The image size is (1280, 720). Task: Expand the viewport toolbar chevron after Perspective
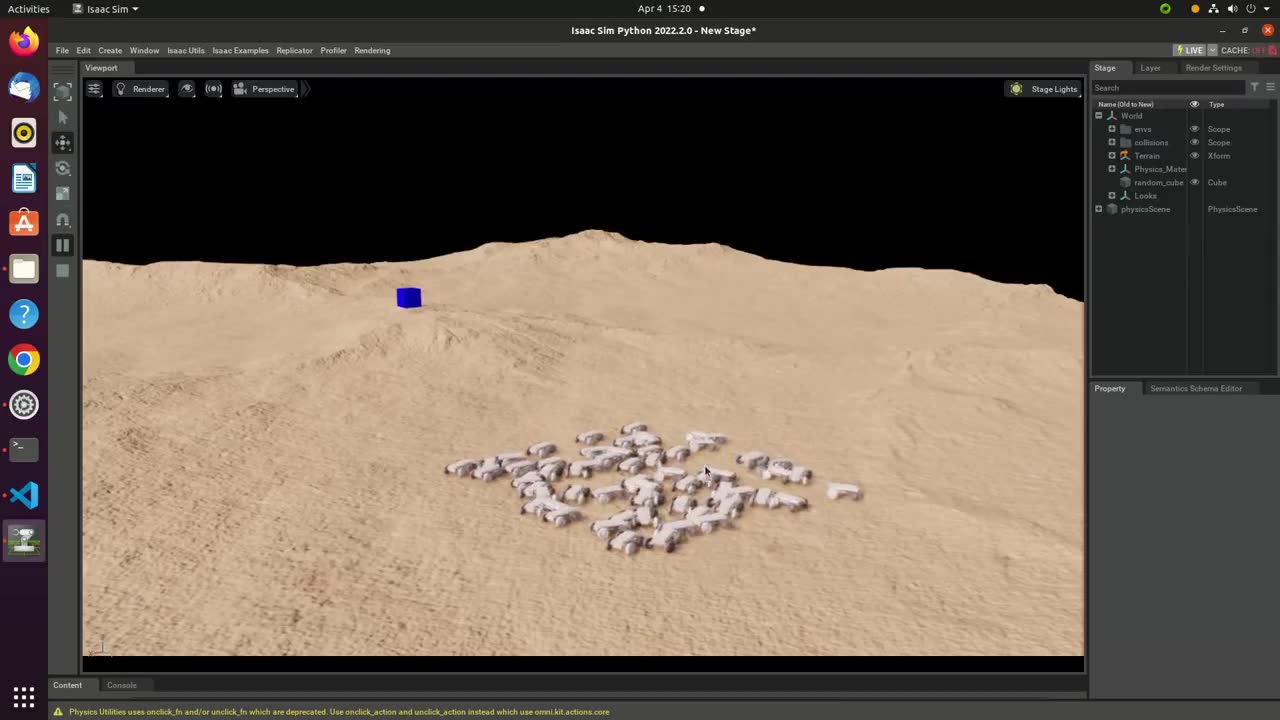point(306,89)
